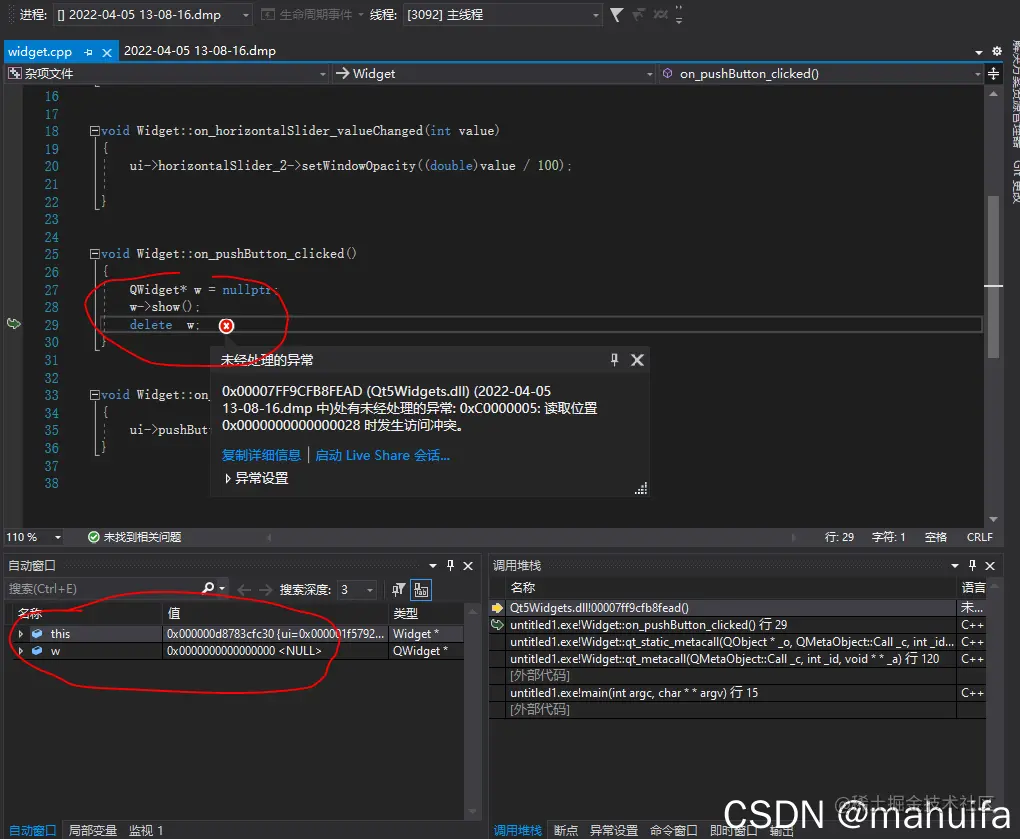
Task: Open Call Stack window options dropdown arrow
Action: coord(954,566)
